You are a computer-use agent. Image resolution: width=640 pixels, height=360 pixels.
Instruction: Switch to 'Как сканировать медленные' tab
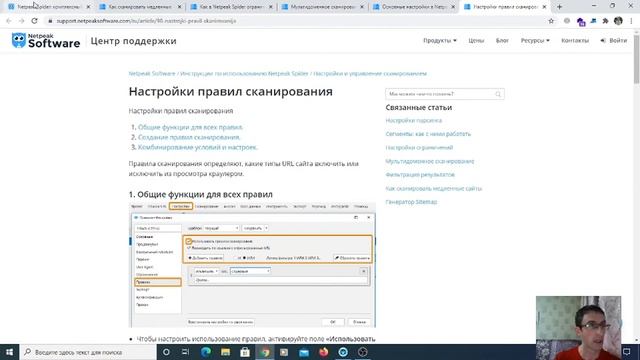139,7
